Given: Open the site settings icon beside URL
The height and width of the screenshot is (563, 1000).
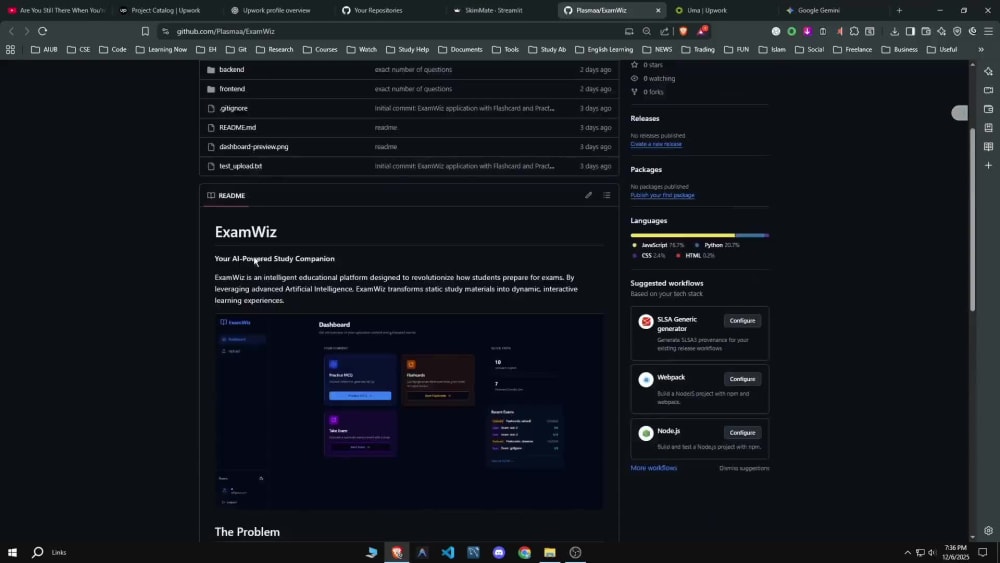Looking at the screenshot, I should click(x=166, y=31).
